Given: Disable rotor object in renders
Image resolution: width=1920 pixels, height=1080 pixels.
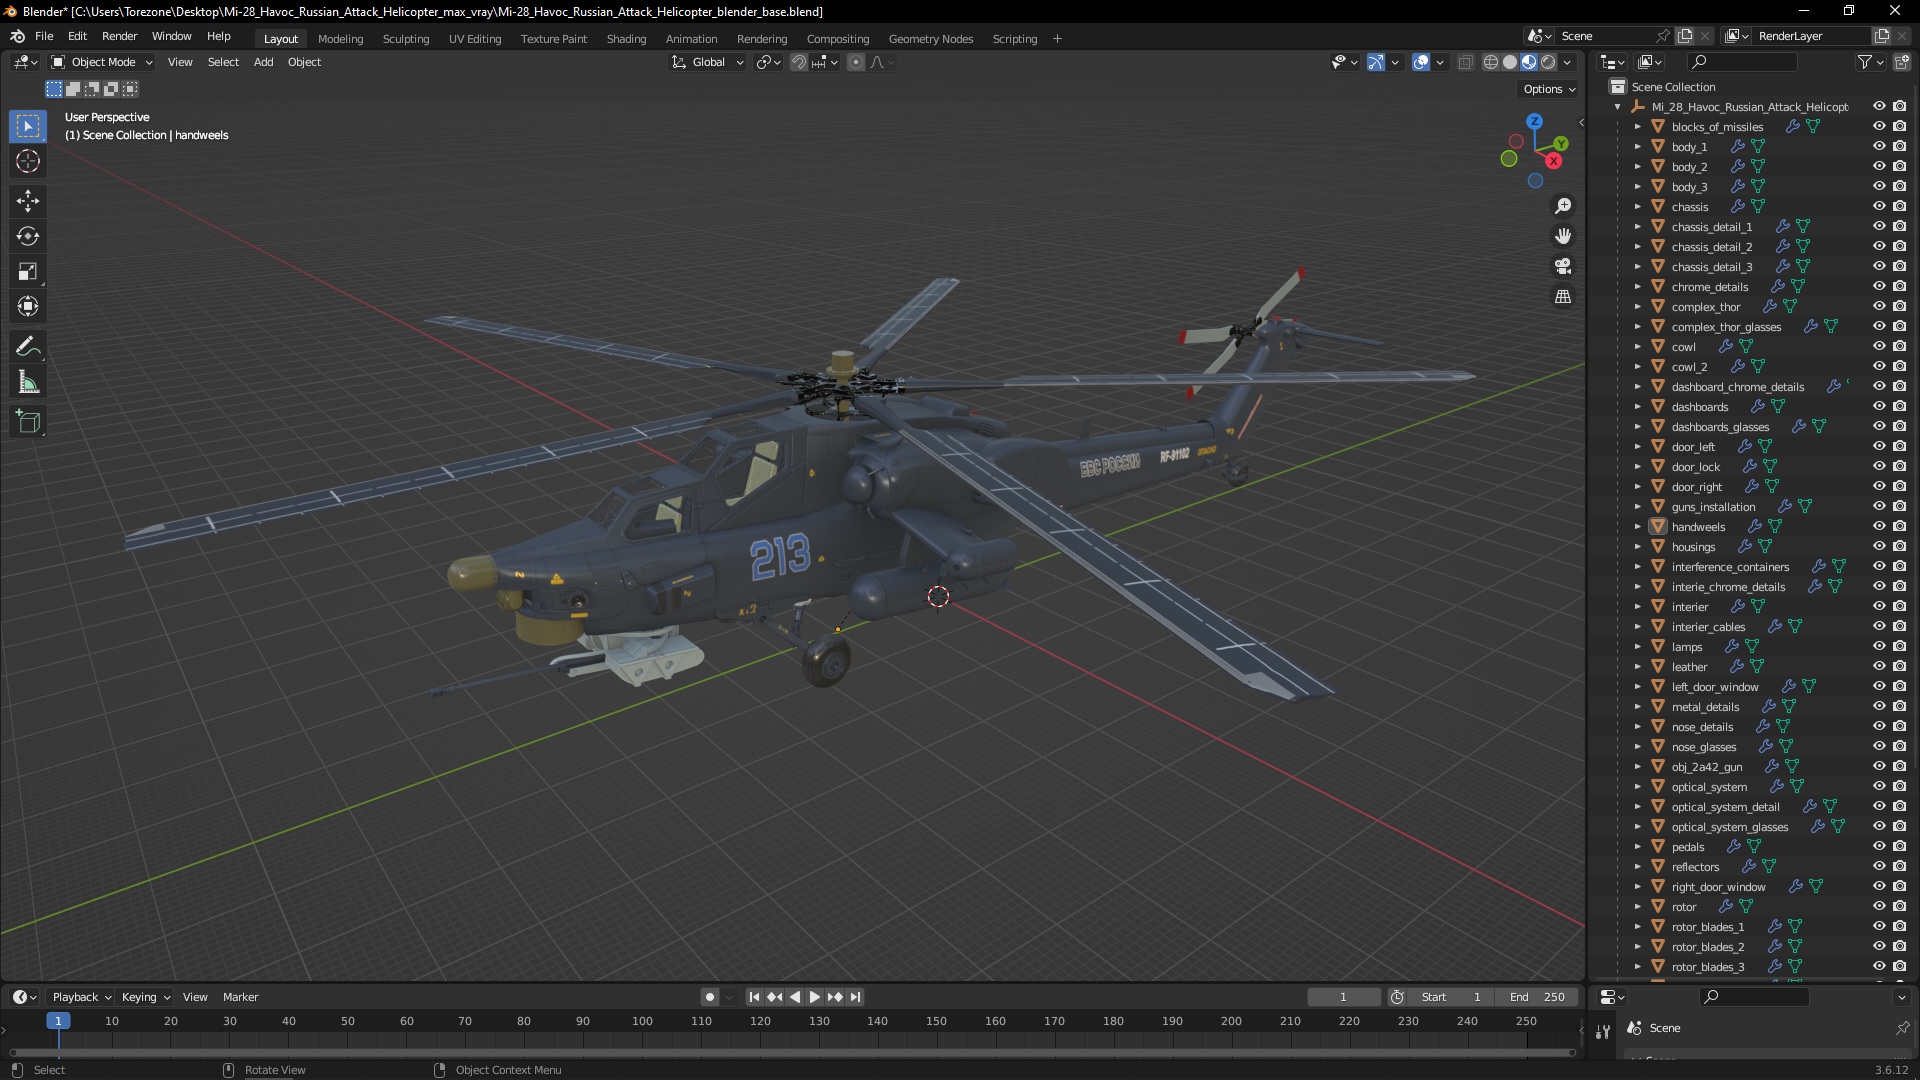Looking at the screenshot, I should click(x=1899, y=907).
